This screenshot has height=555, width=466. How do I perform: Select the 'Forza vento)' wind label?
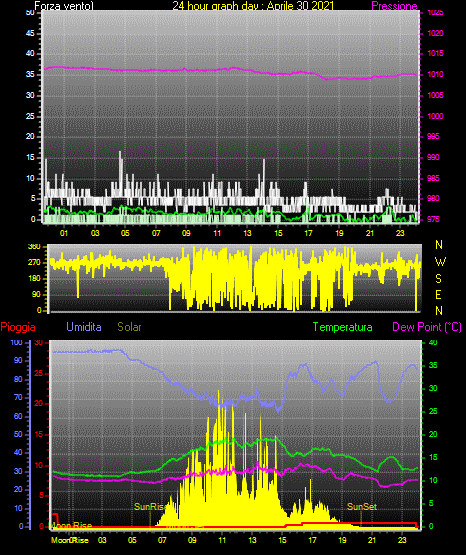coord(64,6)
